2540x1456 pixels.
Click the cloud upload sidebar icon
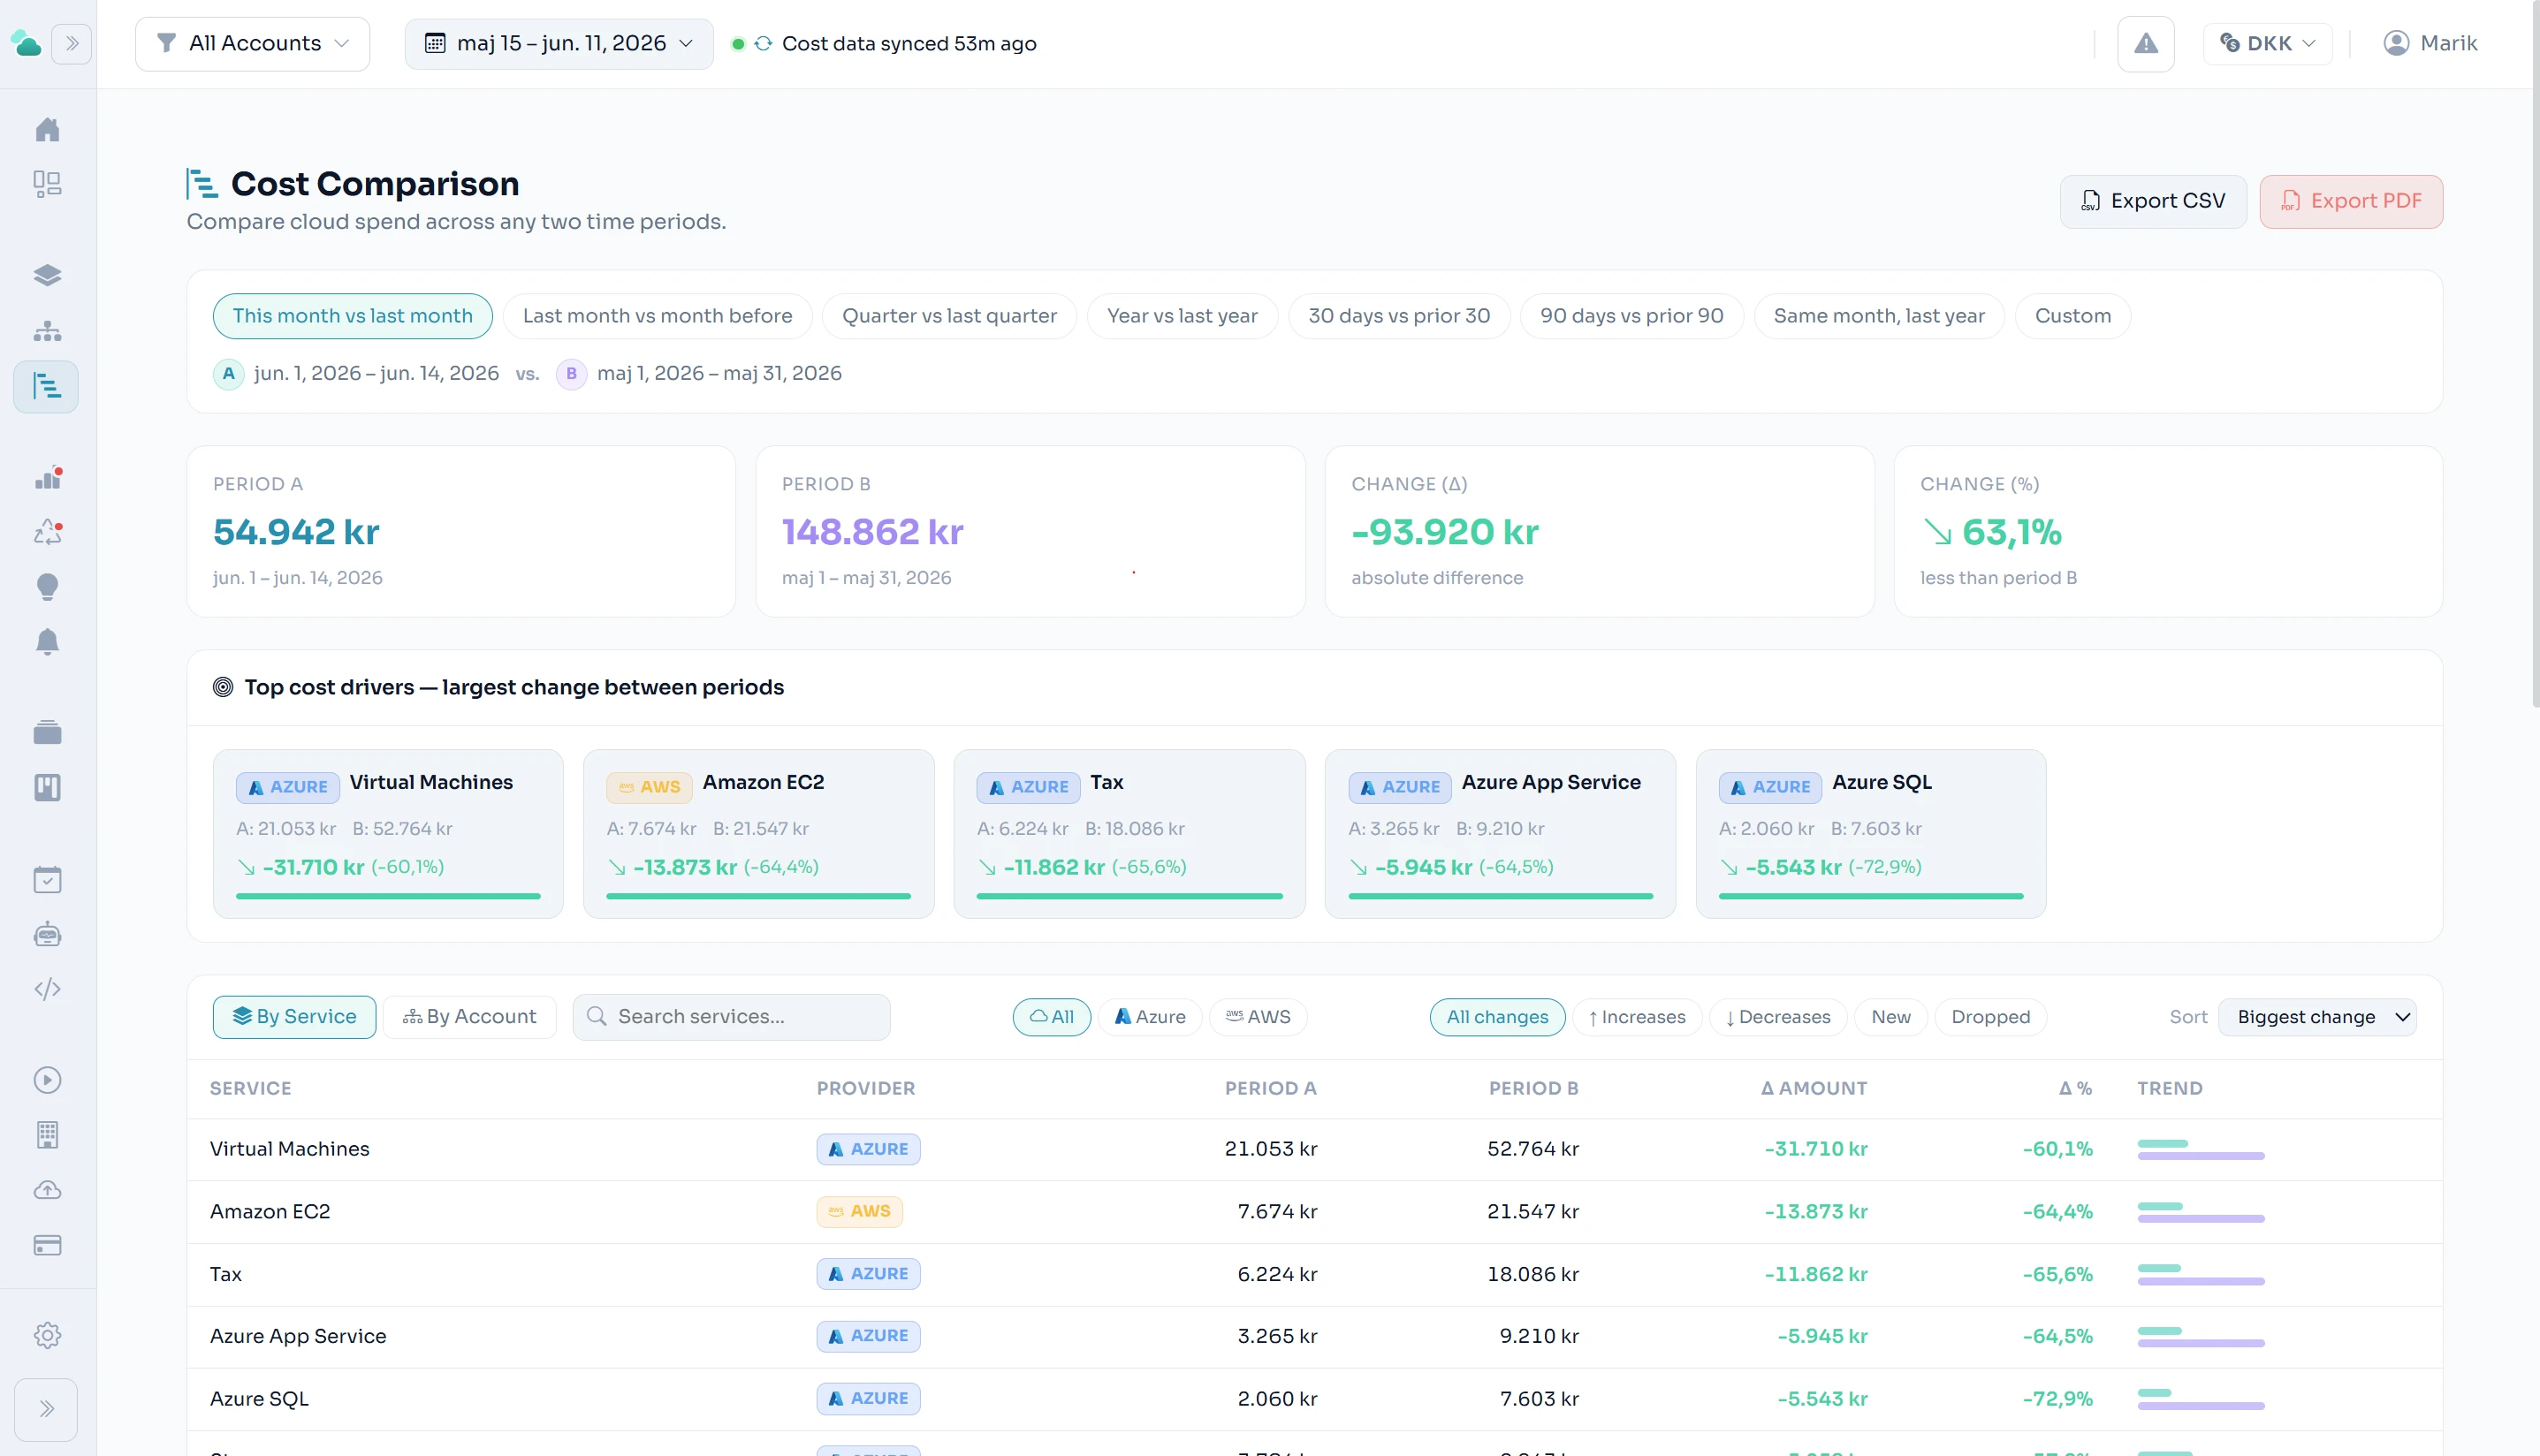pyautogui.click(x=47, y=1190)
